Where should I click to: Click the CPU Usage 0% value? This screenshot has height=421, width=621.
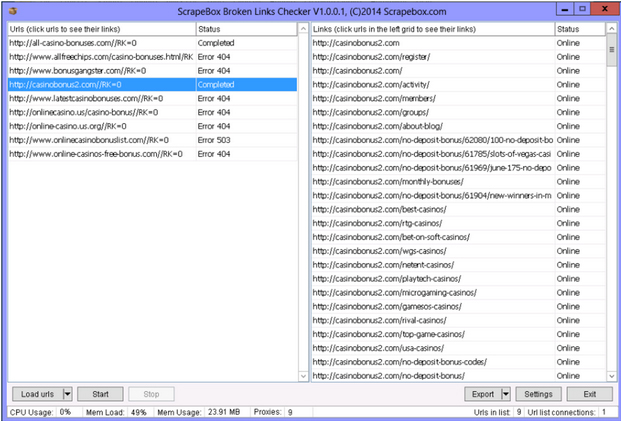click(x=65, y=412)
